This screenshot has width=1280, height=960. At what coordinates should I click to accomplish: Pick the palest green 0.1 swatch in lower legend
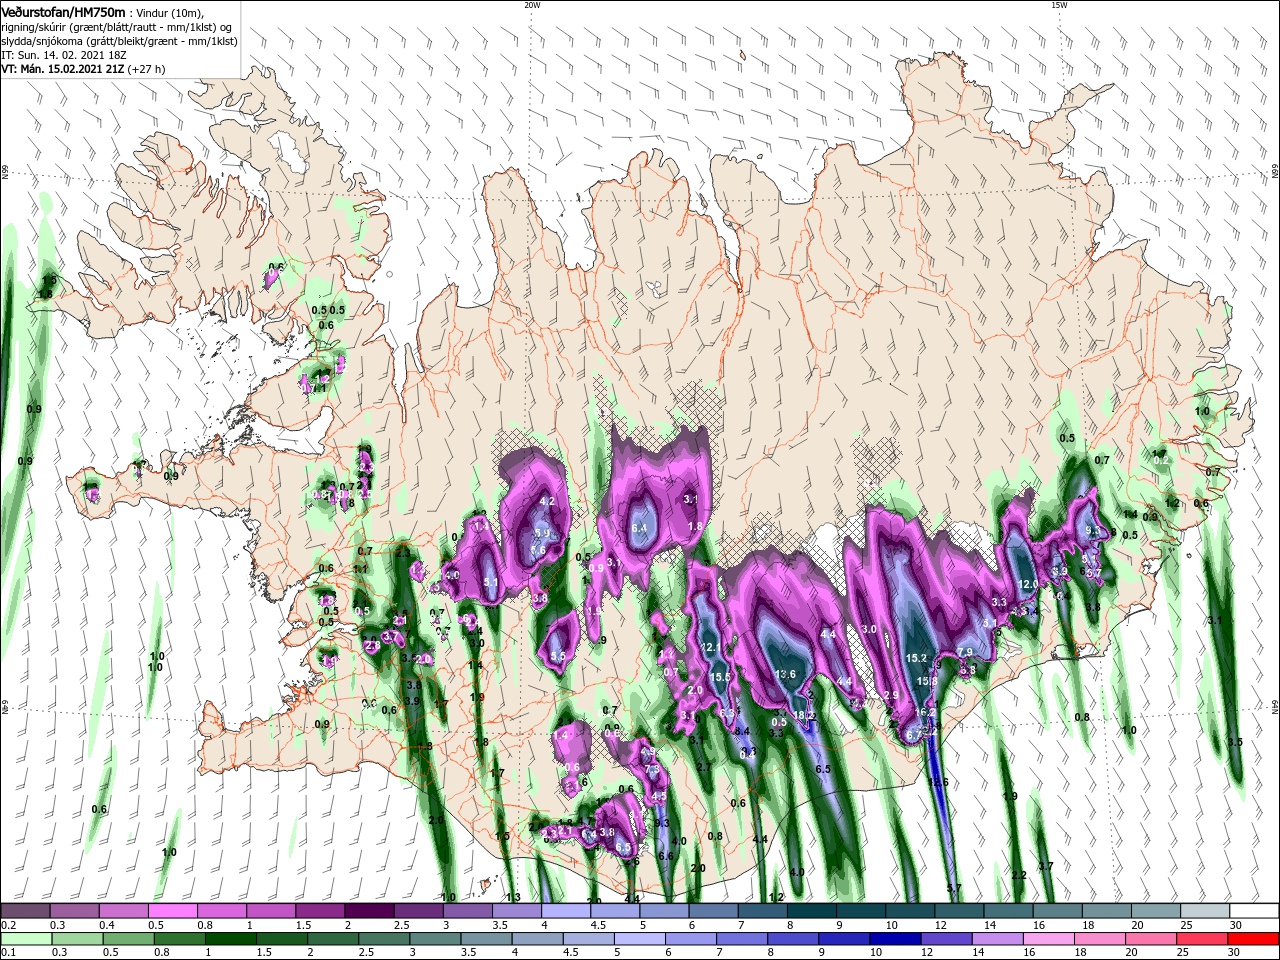25,939
